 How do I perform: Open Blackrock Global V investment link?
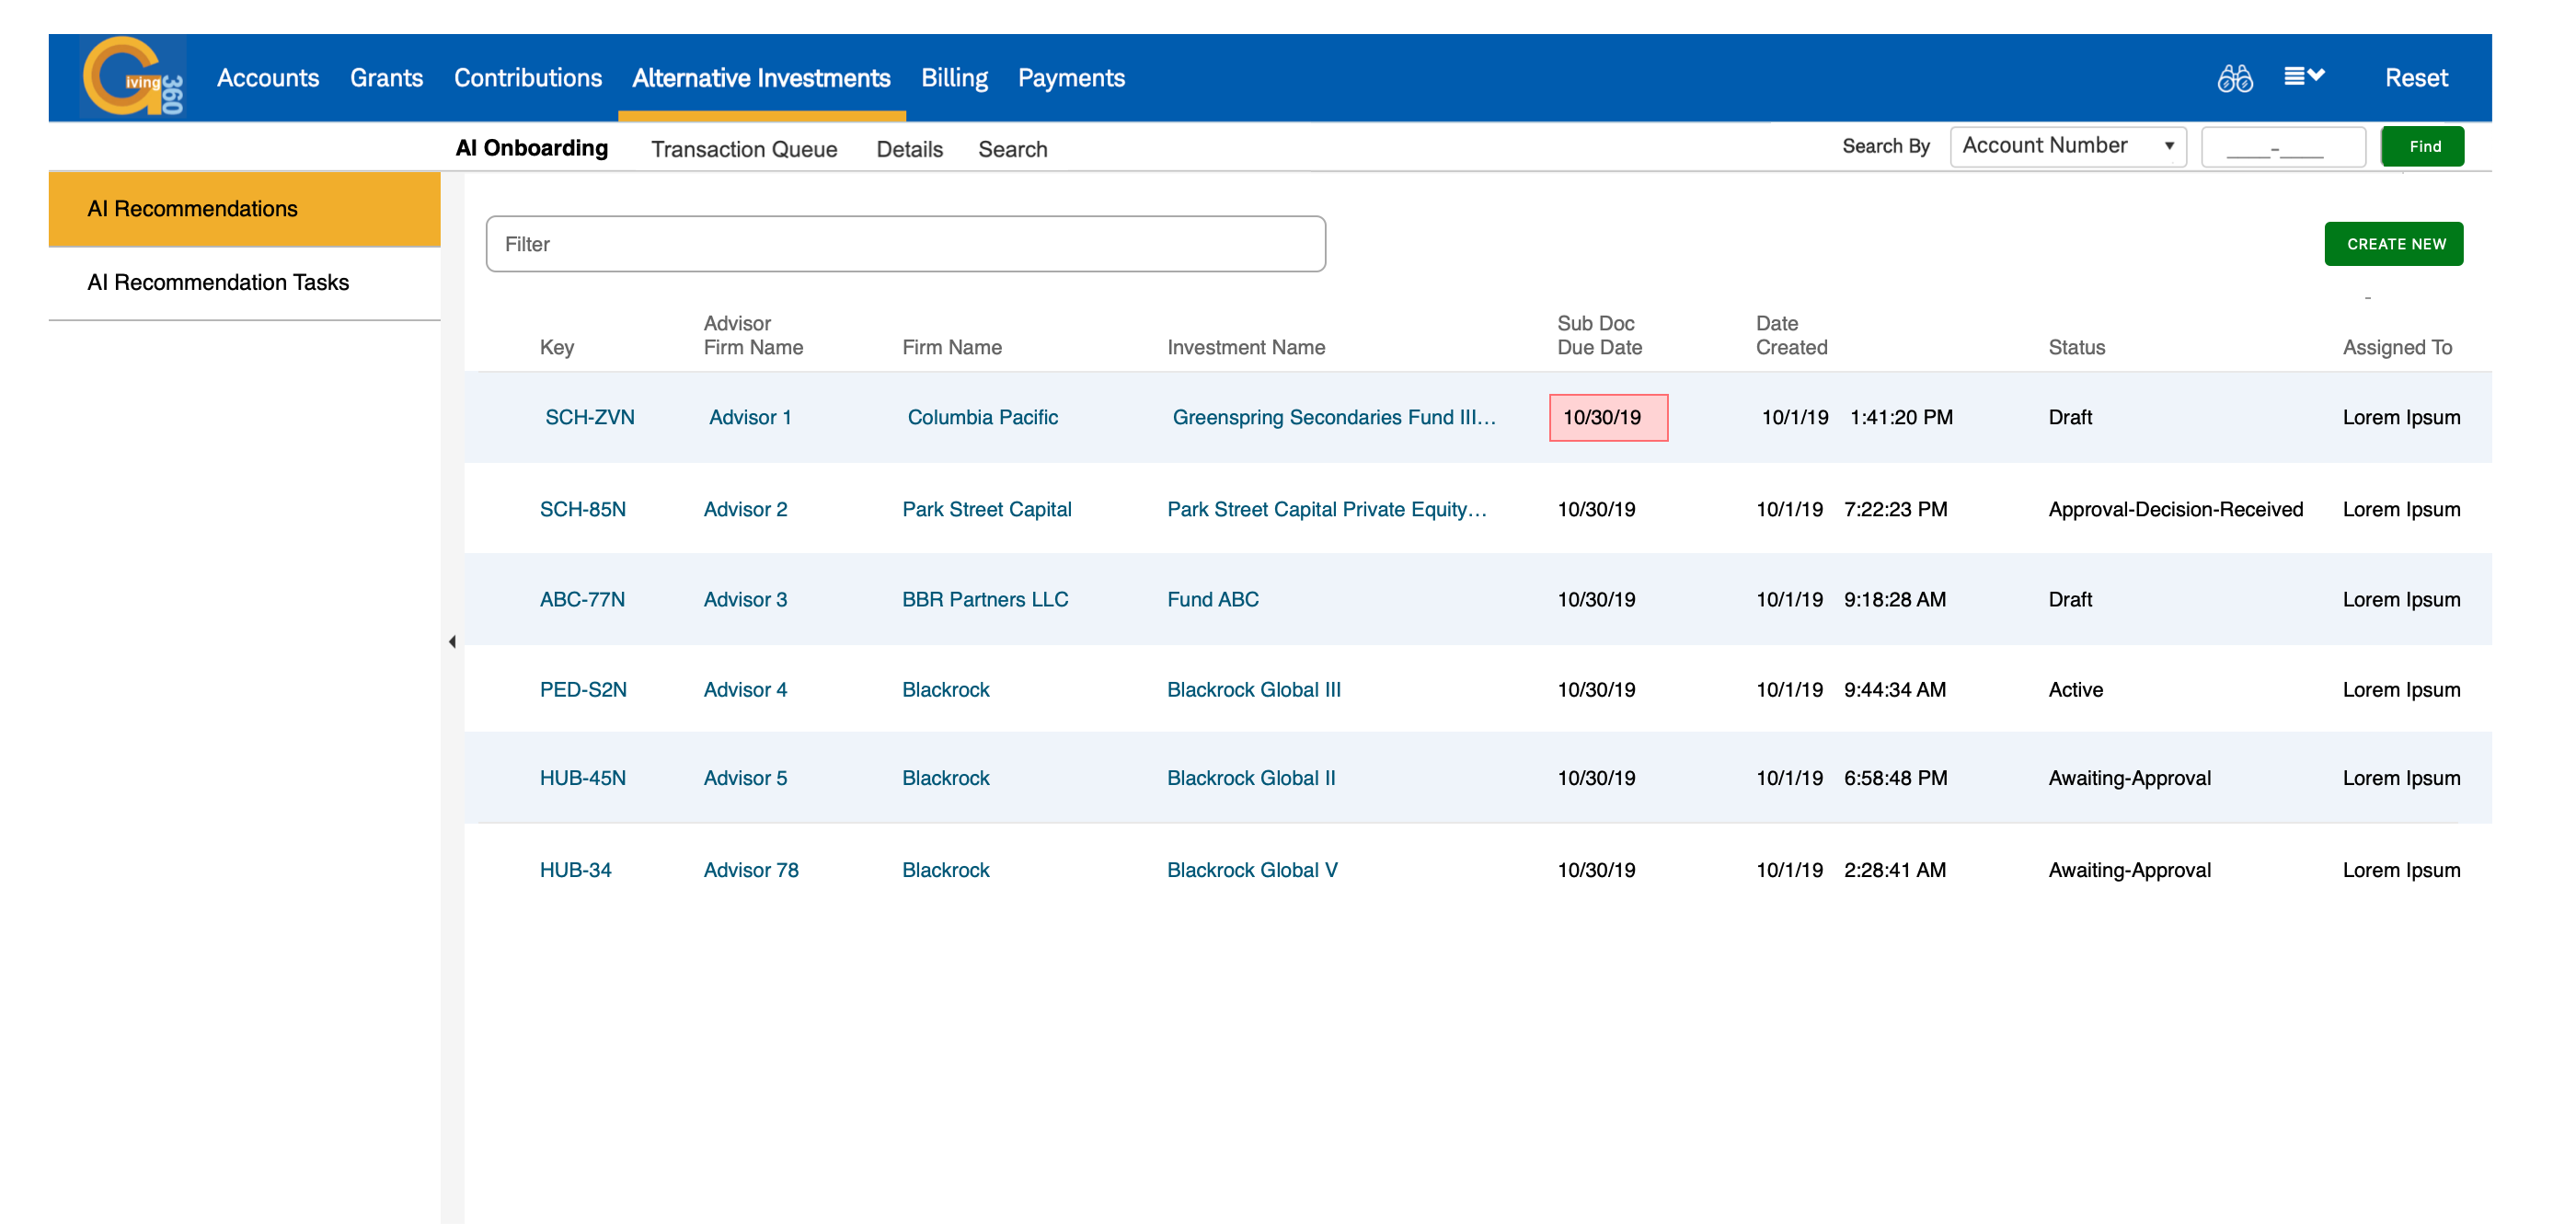[1251, 870]
